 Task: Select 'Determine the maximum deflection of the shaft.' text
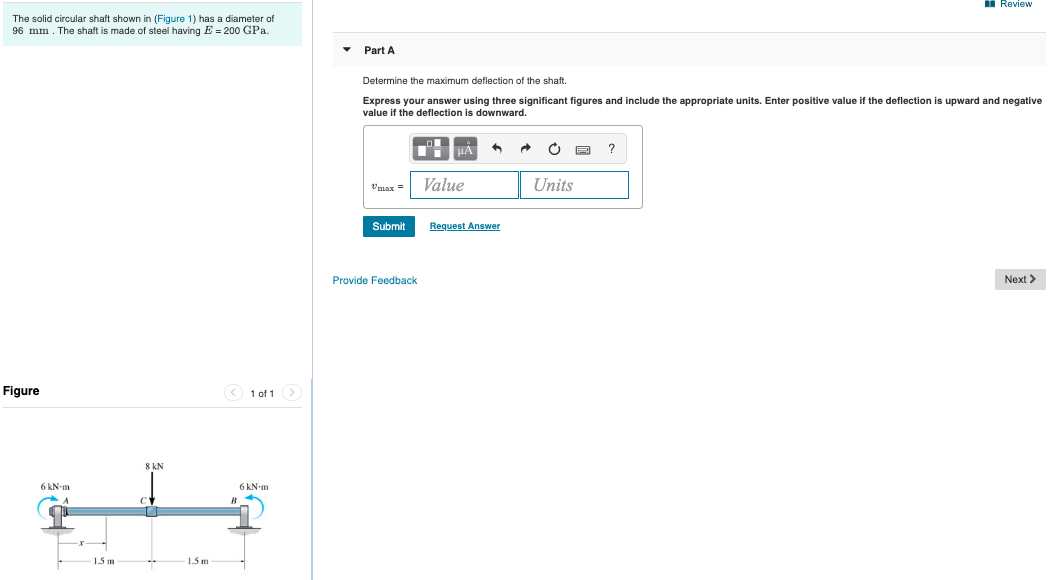click(465, 81)
